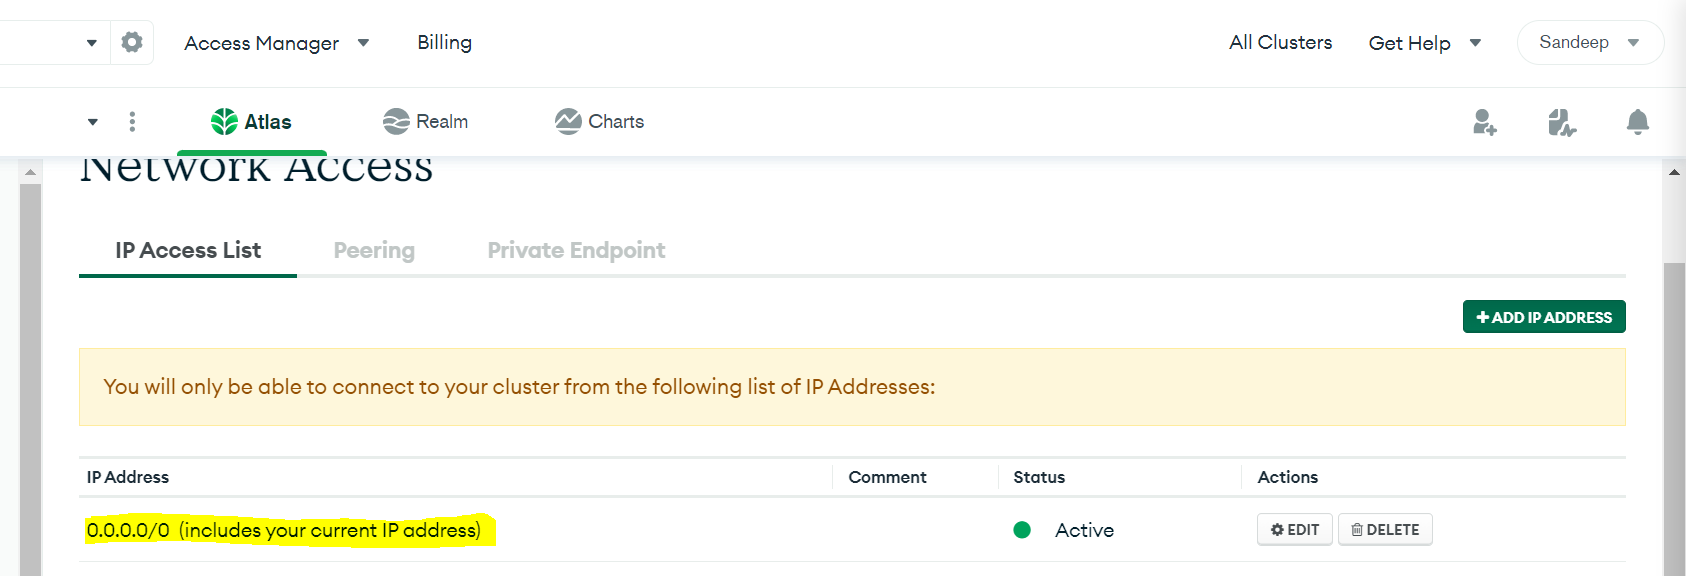Select the IP Access List tab
Viewport: 1686px width, 576px height.
tap(187, 250)
